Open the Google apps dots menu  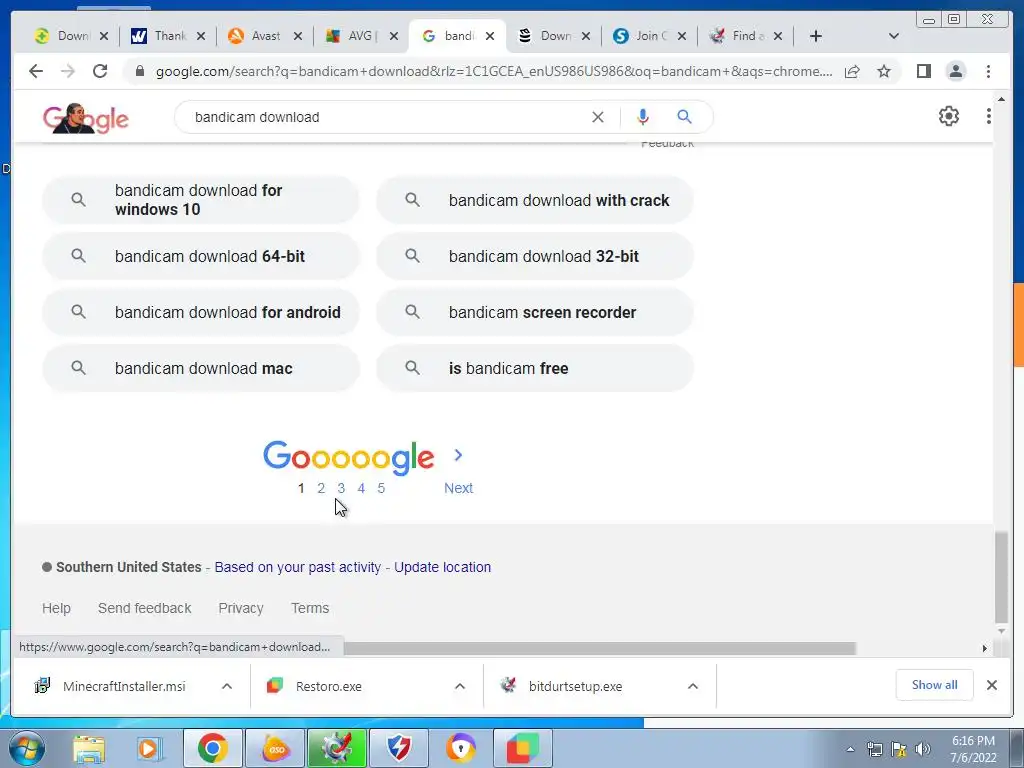(988, 116)
